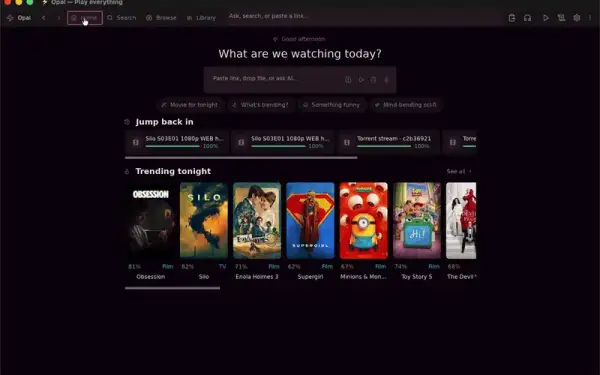Go forward with the right arrow
The height and width of the screenshot is (375, 600).
[x=59, y=18]
